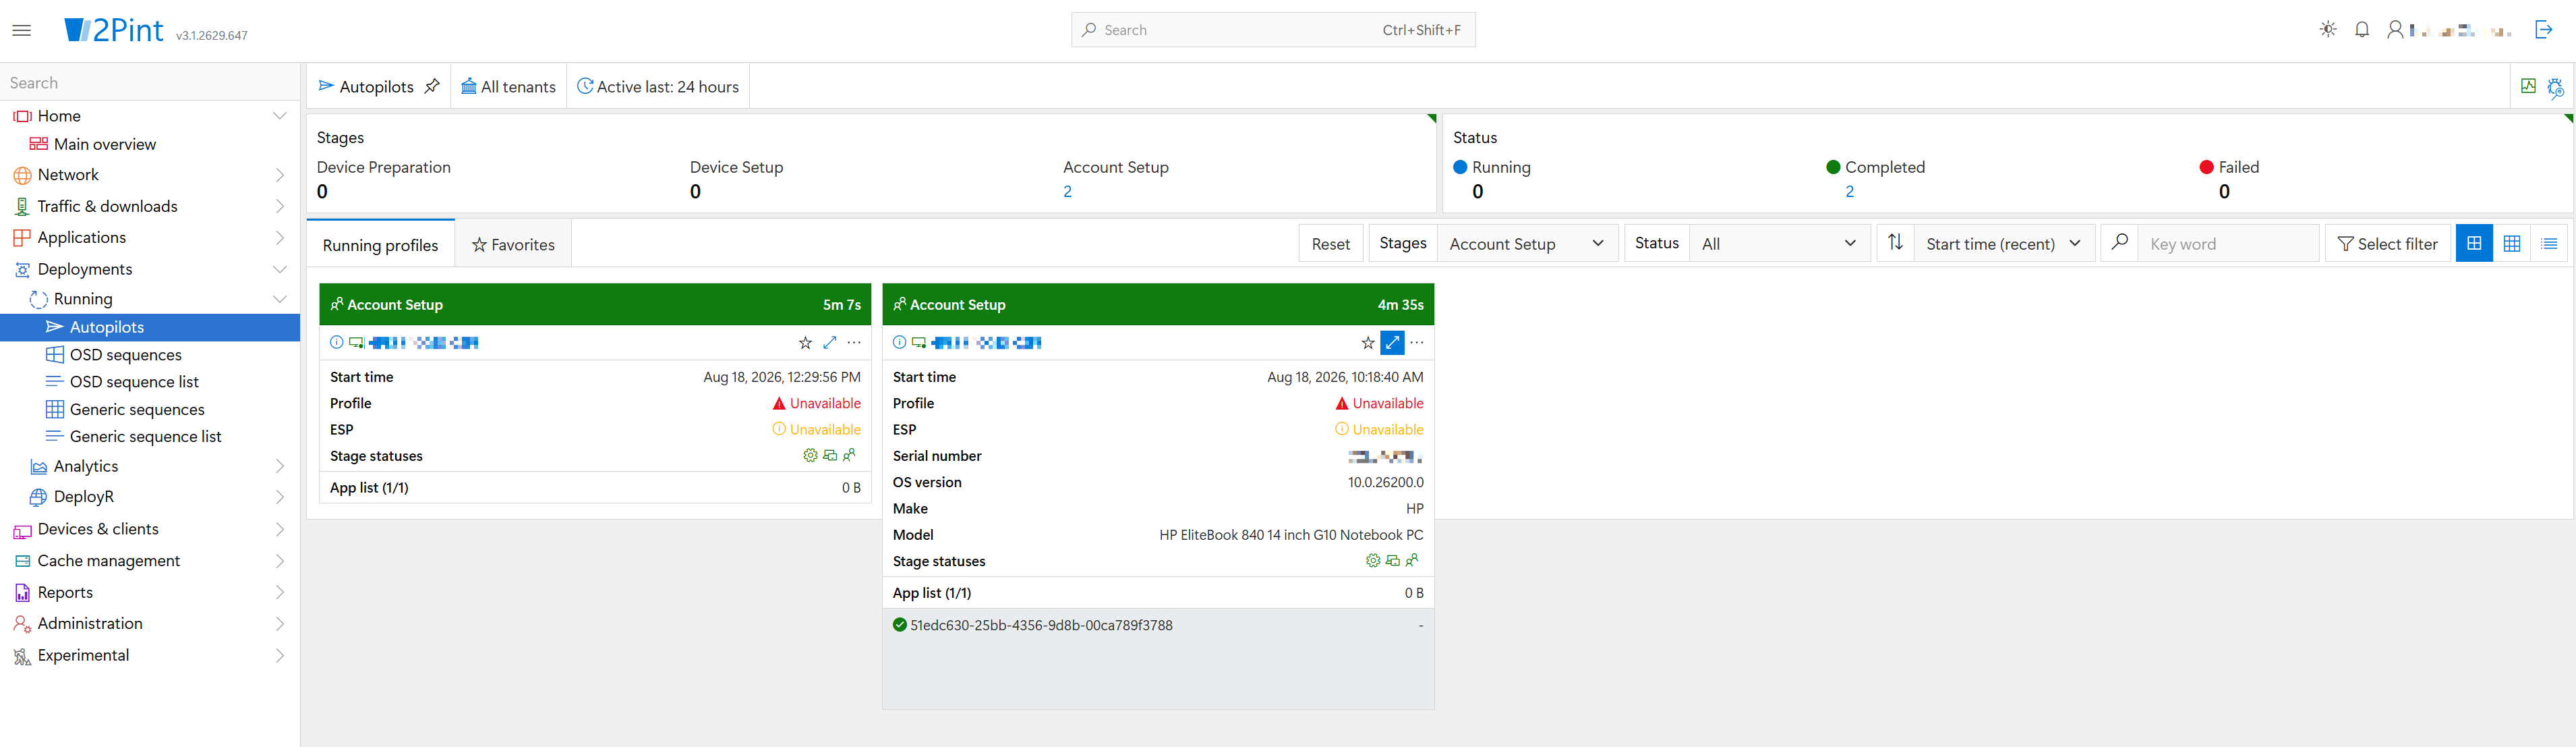Open the notifications bell
This screenshot has height=747, width=2576.
(x=2362, y=30)
